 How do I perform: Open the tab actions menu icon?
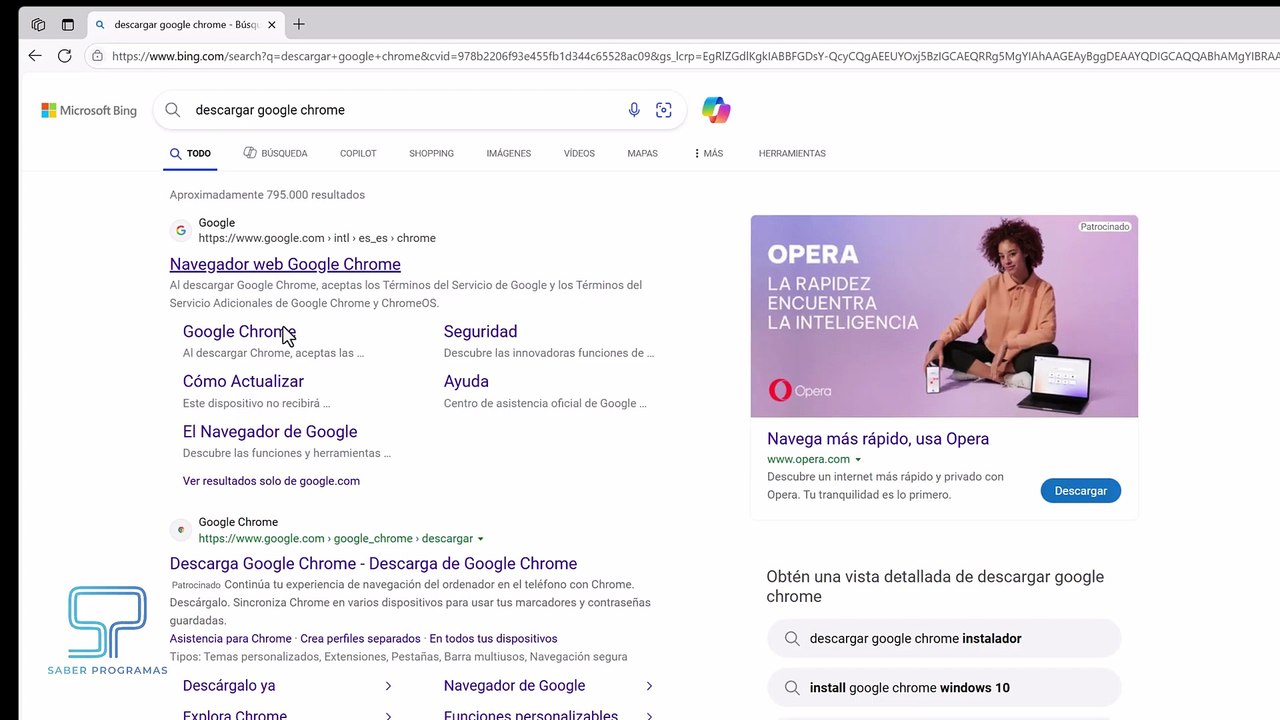[68, 25]
